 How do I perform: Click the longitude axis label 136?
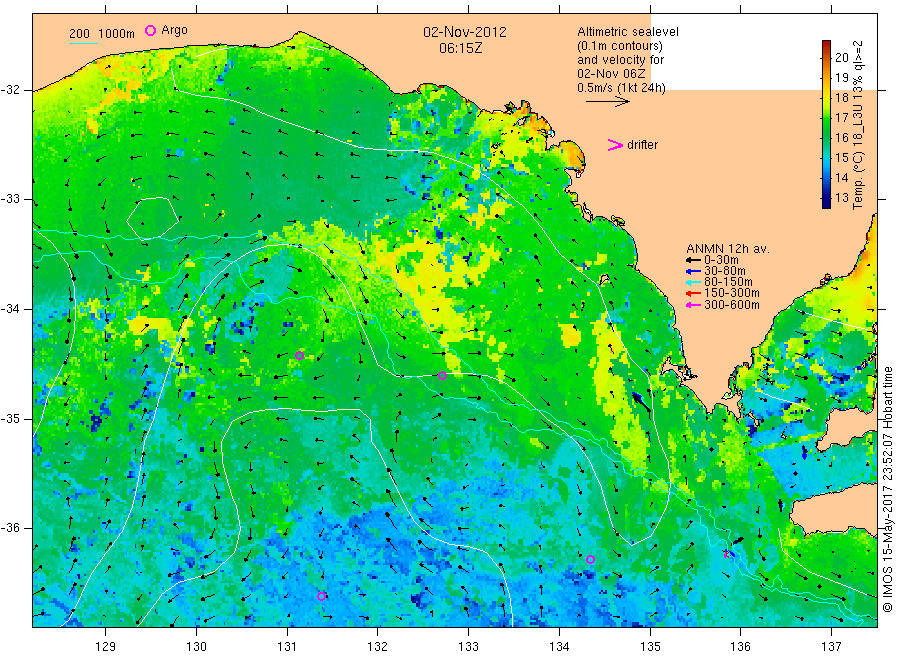tap(740, 647)
